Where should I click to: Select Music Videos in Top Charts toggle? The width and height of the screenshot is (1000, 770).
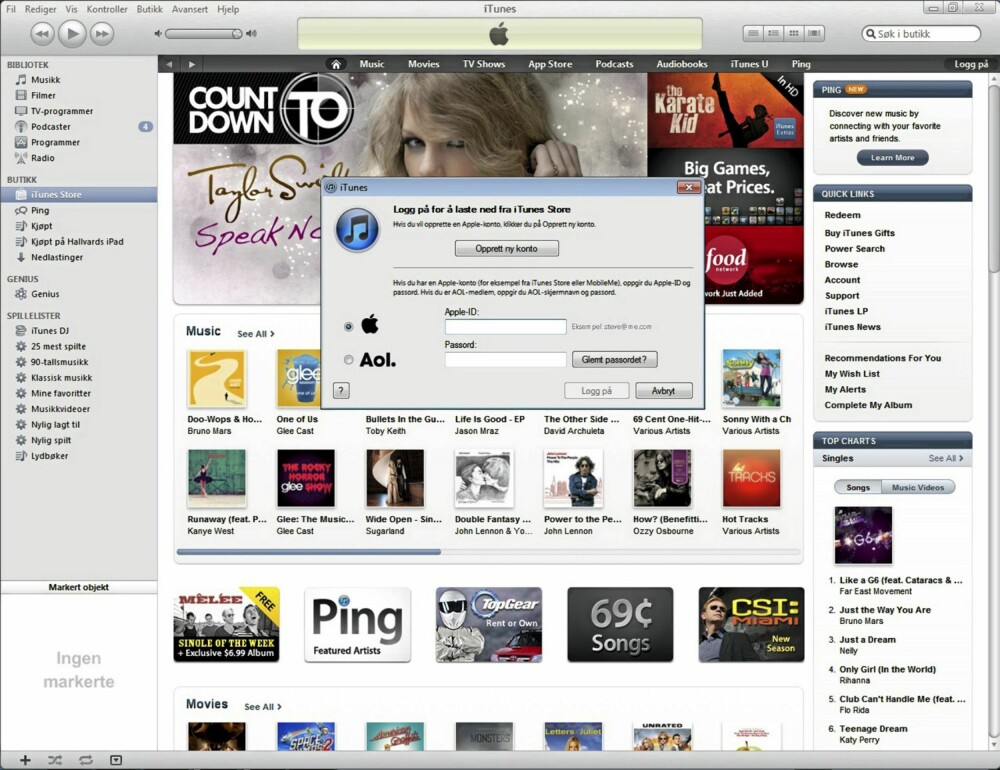point(918,487)
